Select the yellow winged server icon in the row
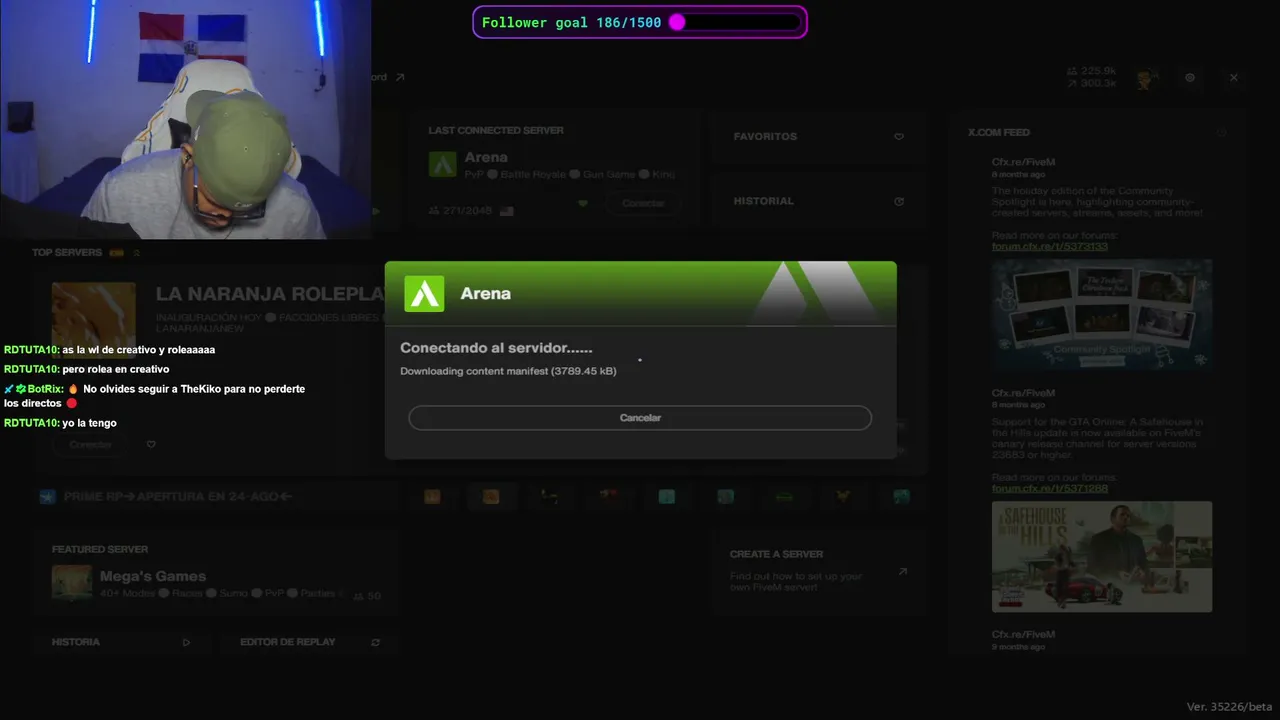This screenshot has width=1280, height=720. tap(843, 496)
